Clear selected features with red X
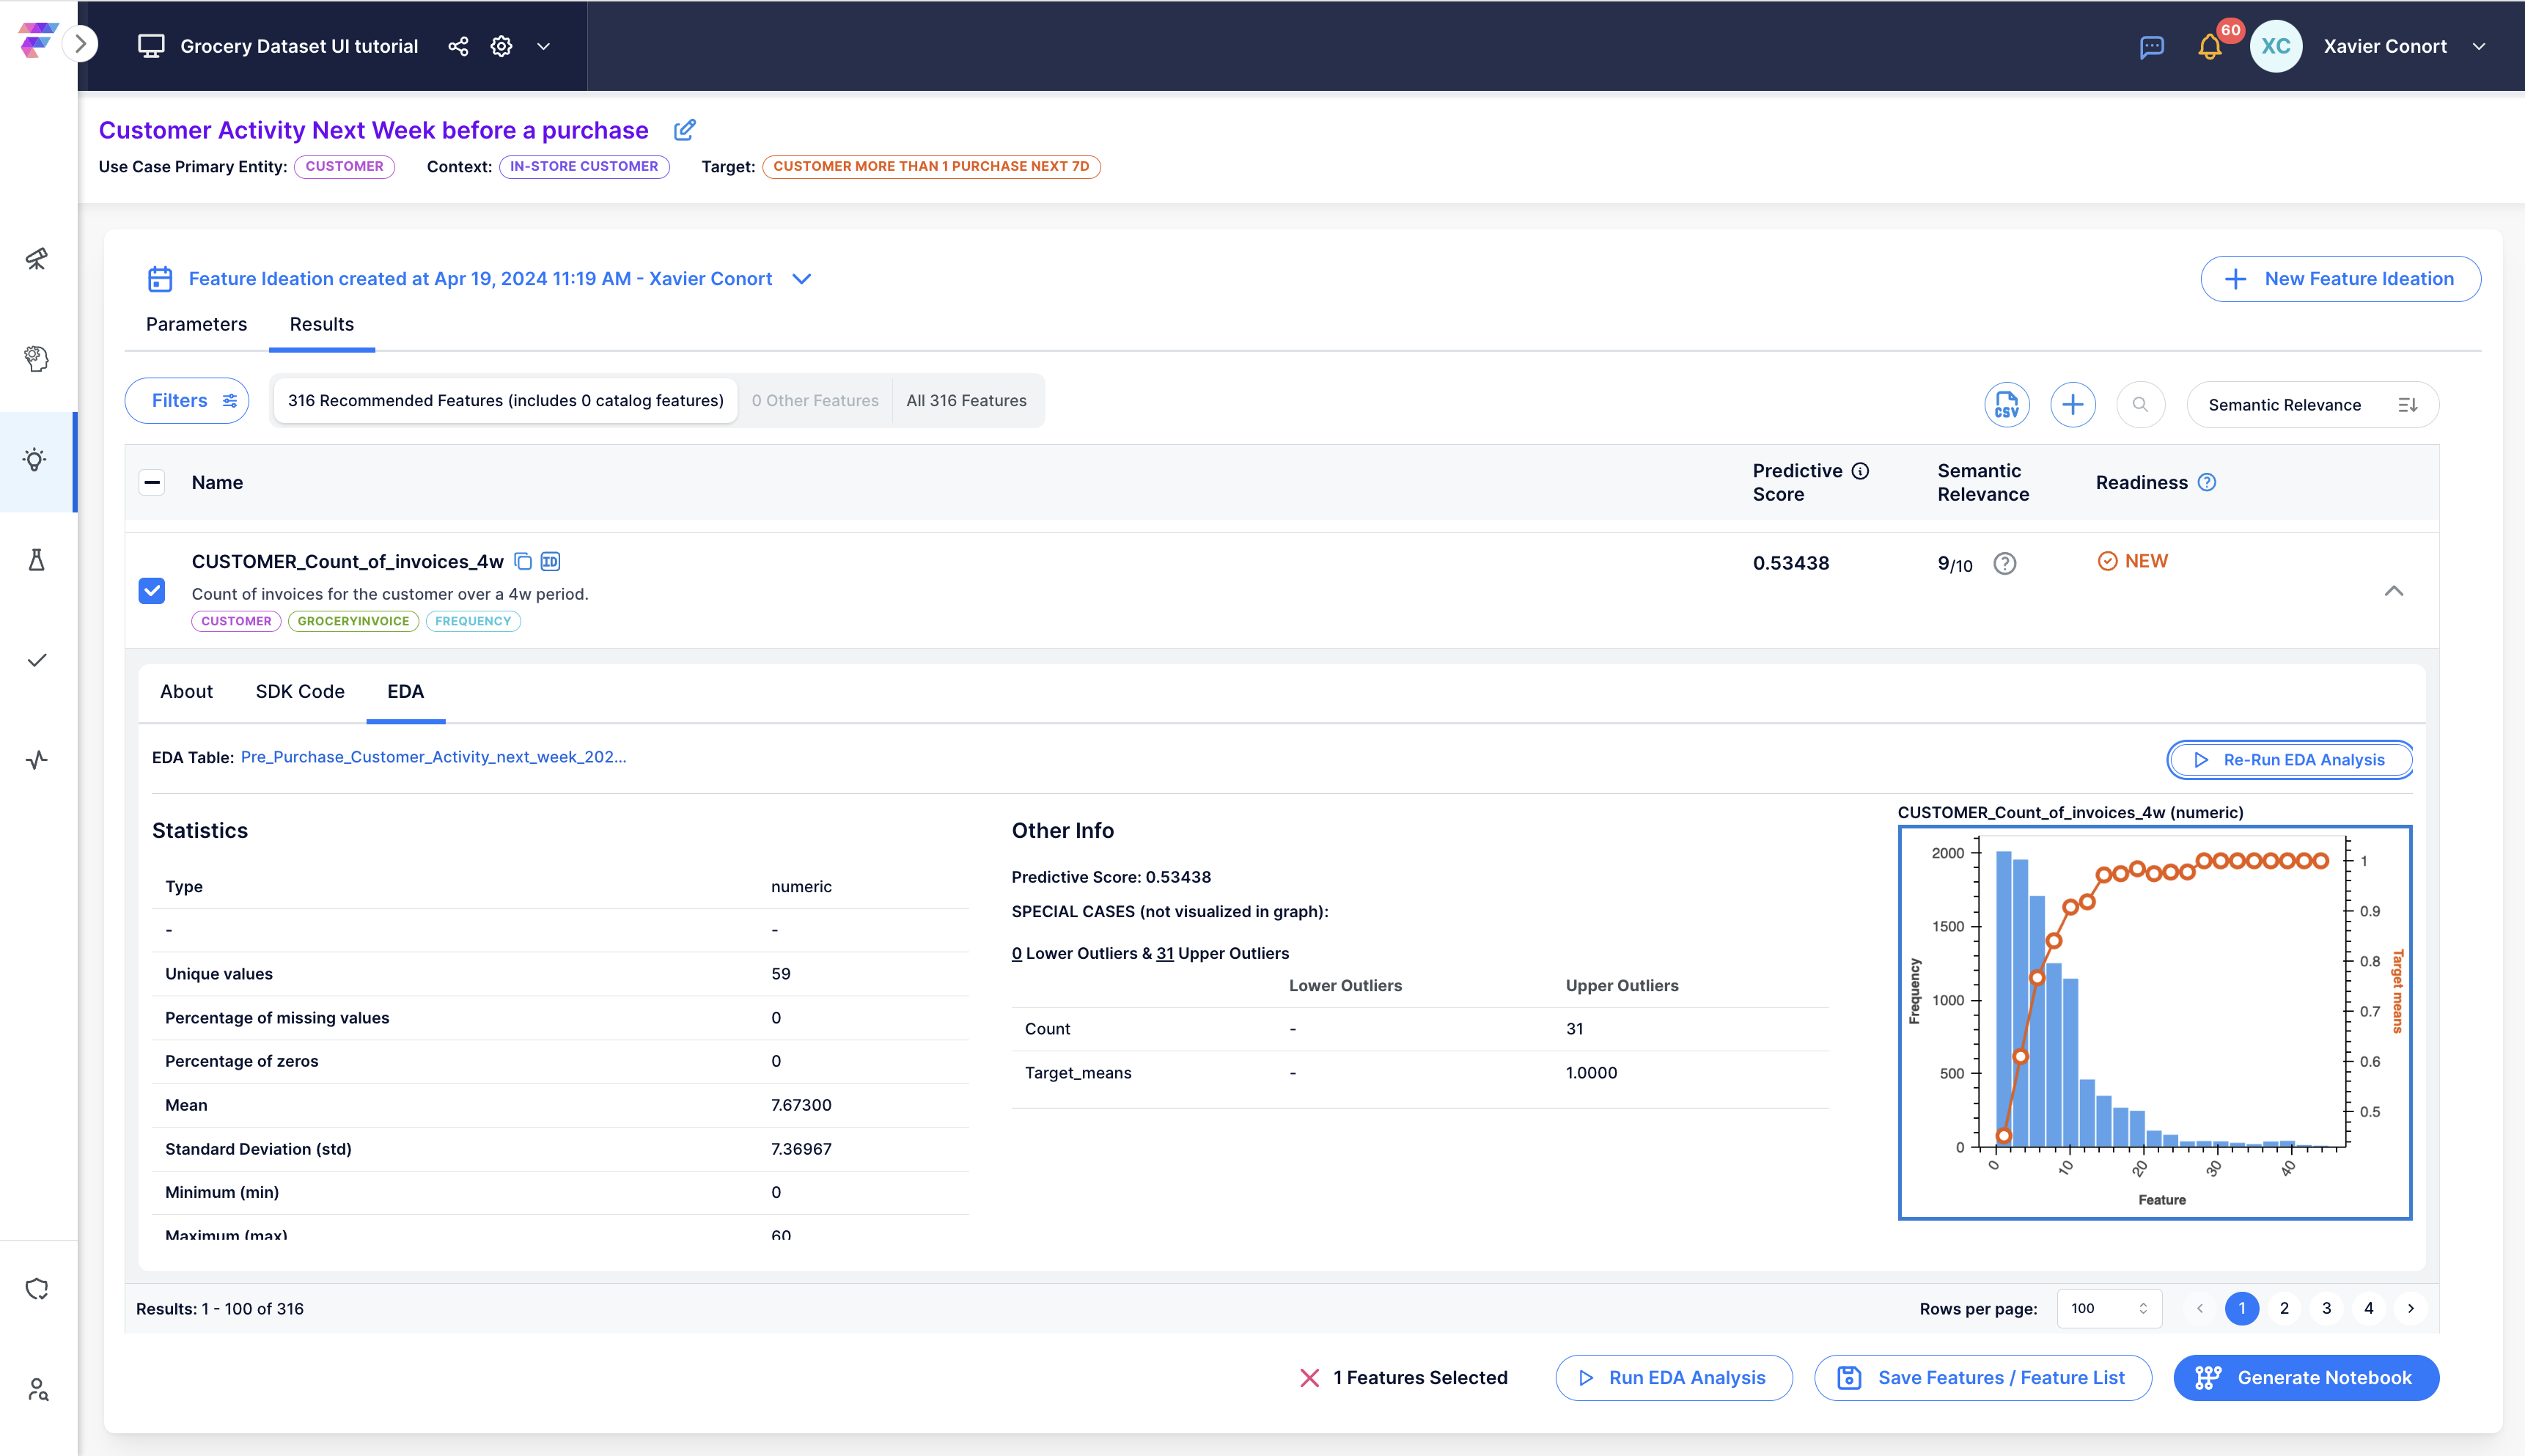Screen dimensions: 2525x1456 1309,1378
